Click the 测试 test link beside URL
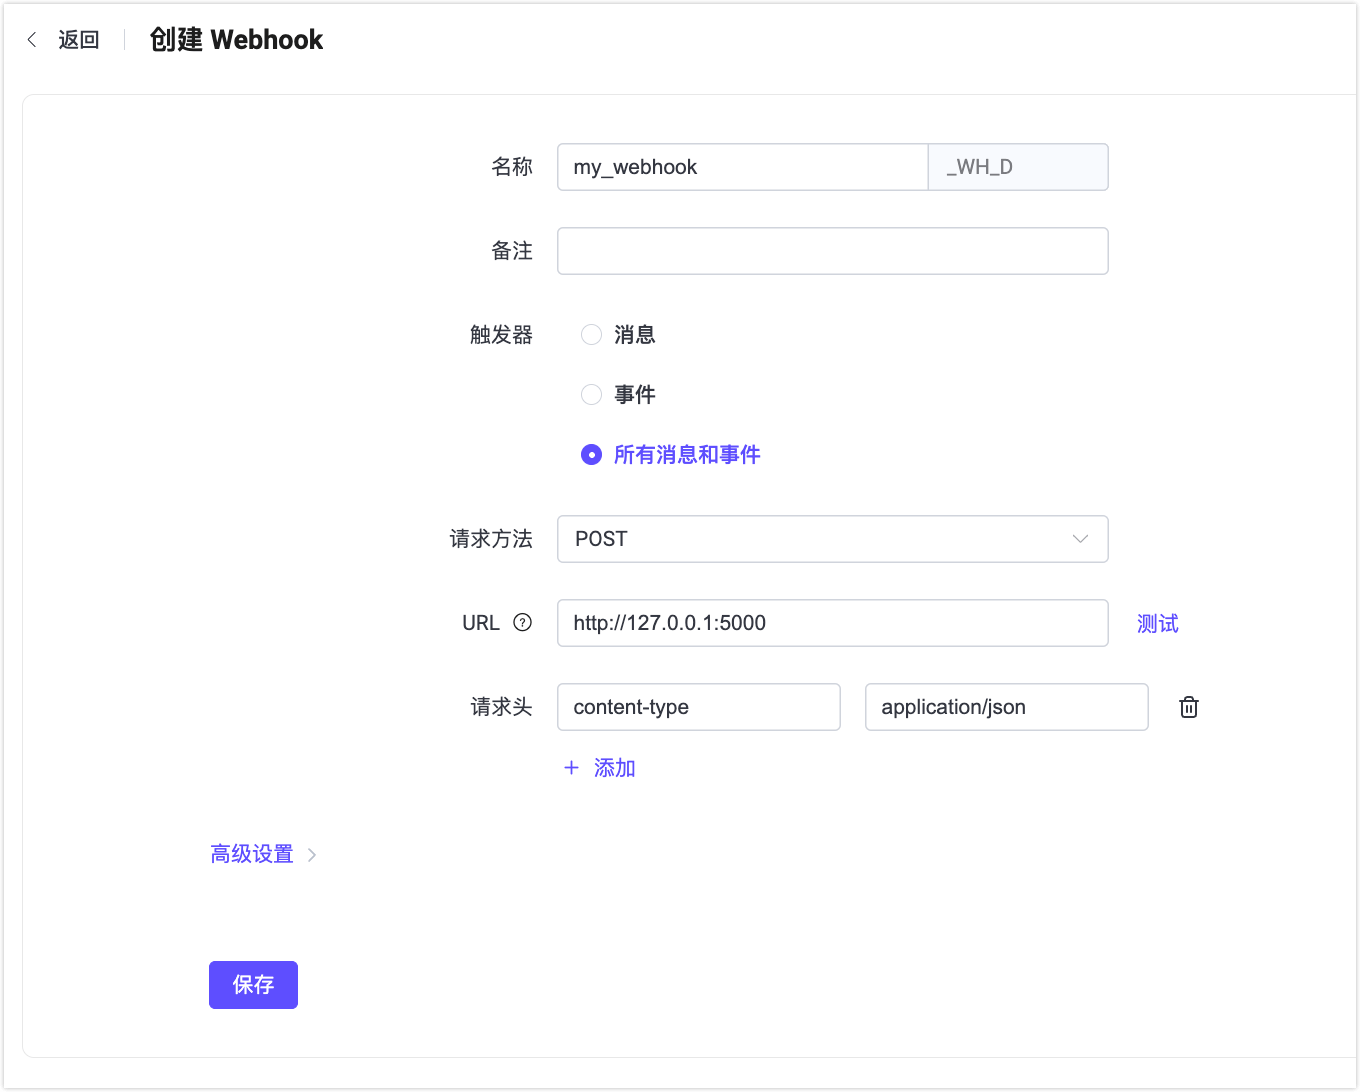The height and width of the screenshot is (1092, 1360). click(x=1156, y=623)
